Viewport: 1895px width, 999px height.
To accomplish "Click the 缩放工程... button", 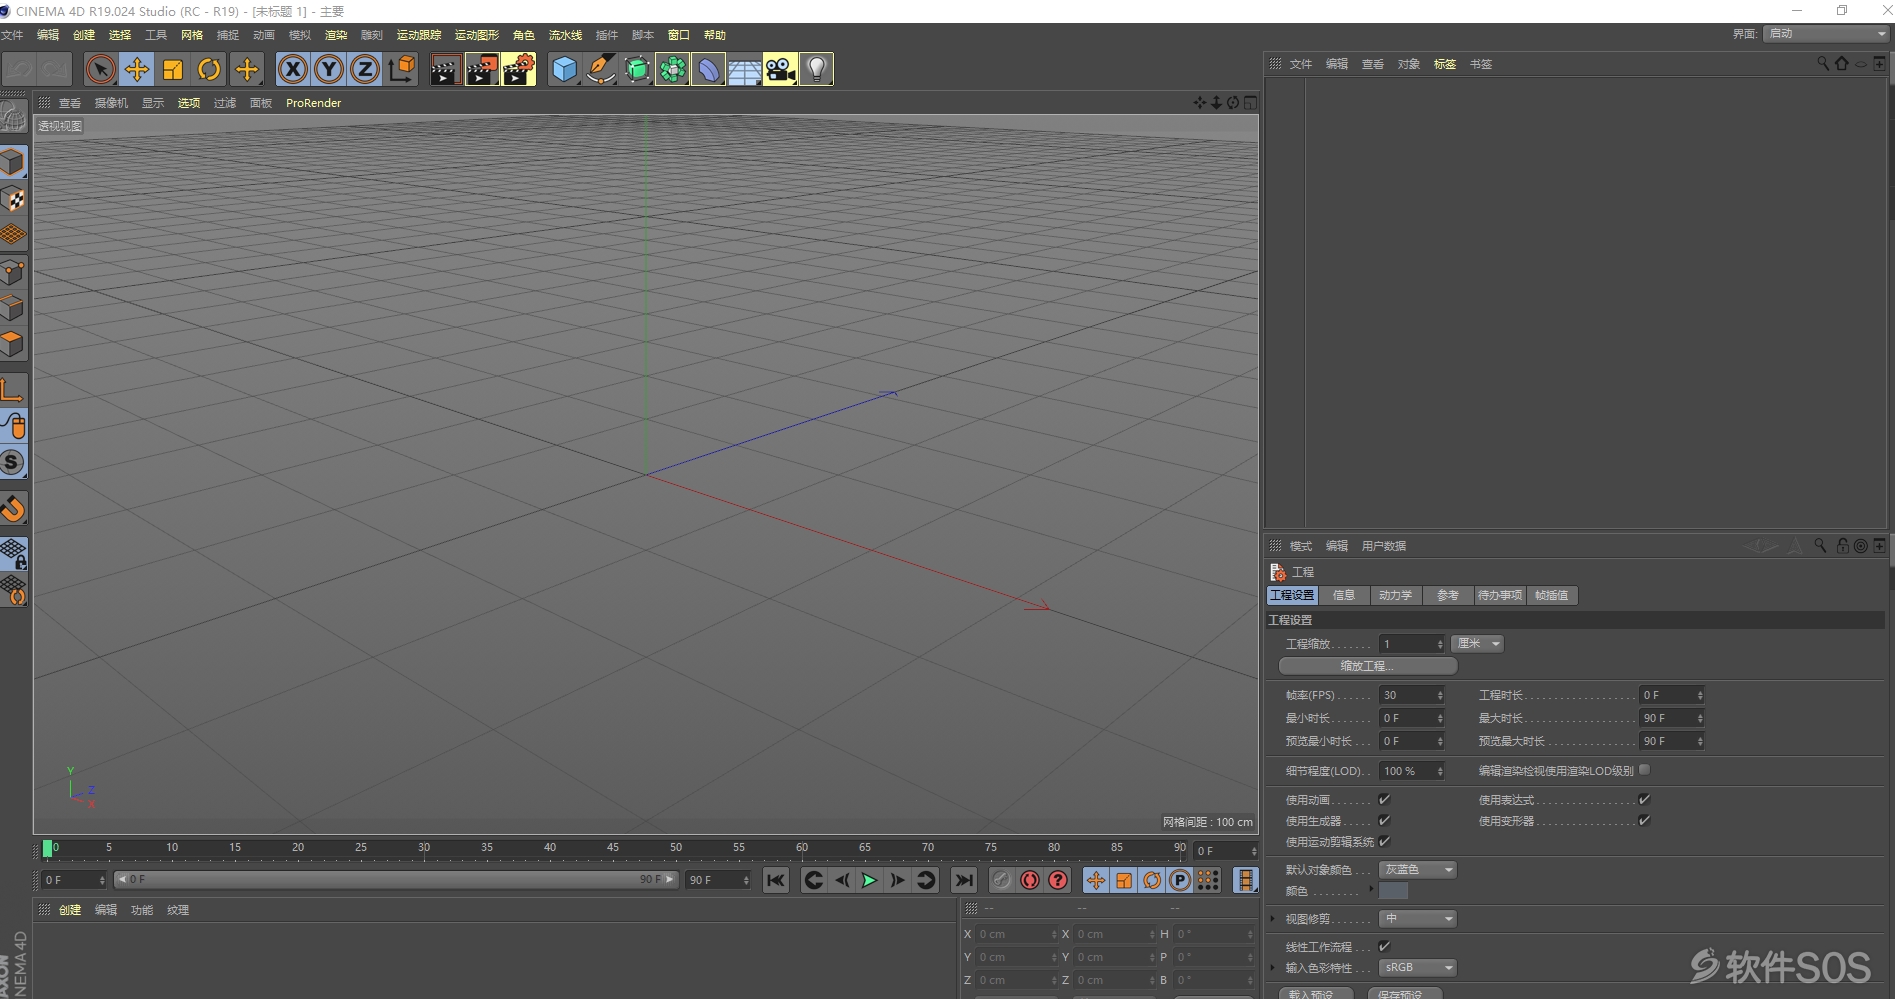I will coord(1368,666).
